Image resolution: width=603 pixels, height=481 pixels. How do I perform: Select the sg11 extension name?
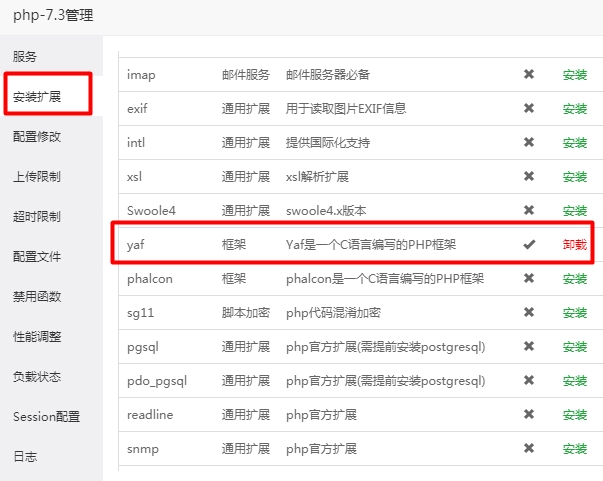click(140, 313)
